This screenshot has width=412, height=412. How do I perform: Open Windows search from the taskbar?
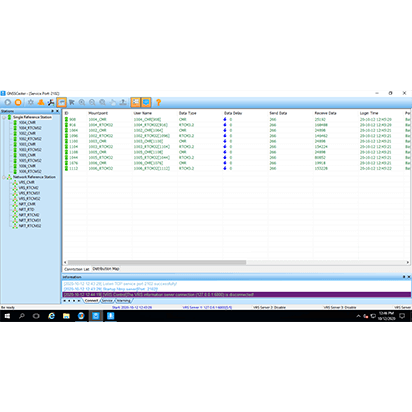[22, 316]
